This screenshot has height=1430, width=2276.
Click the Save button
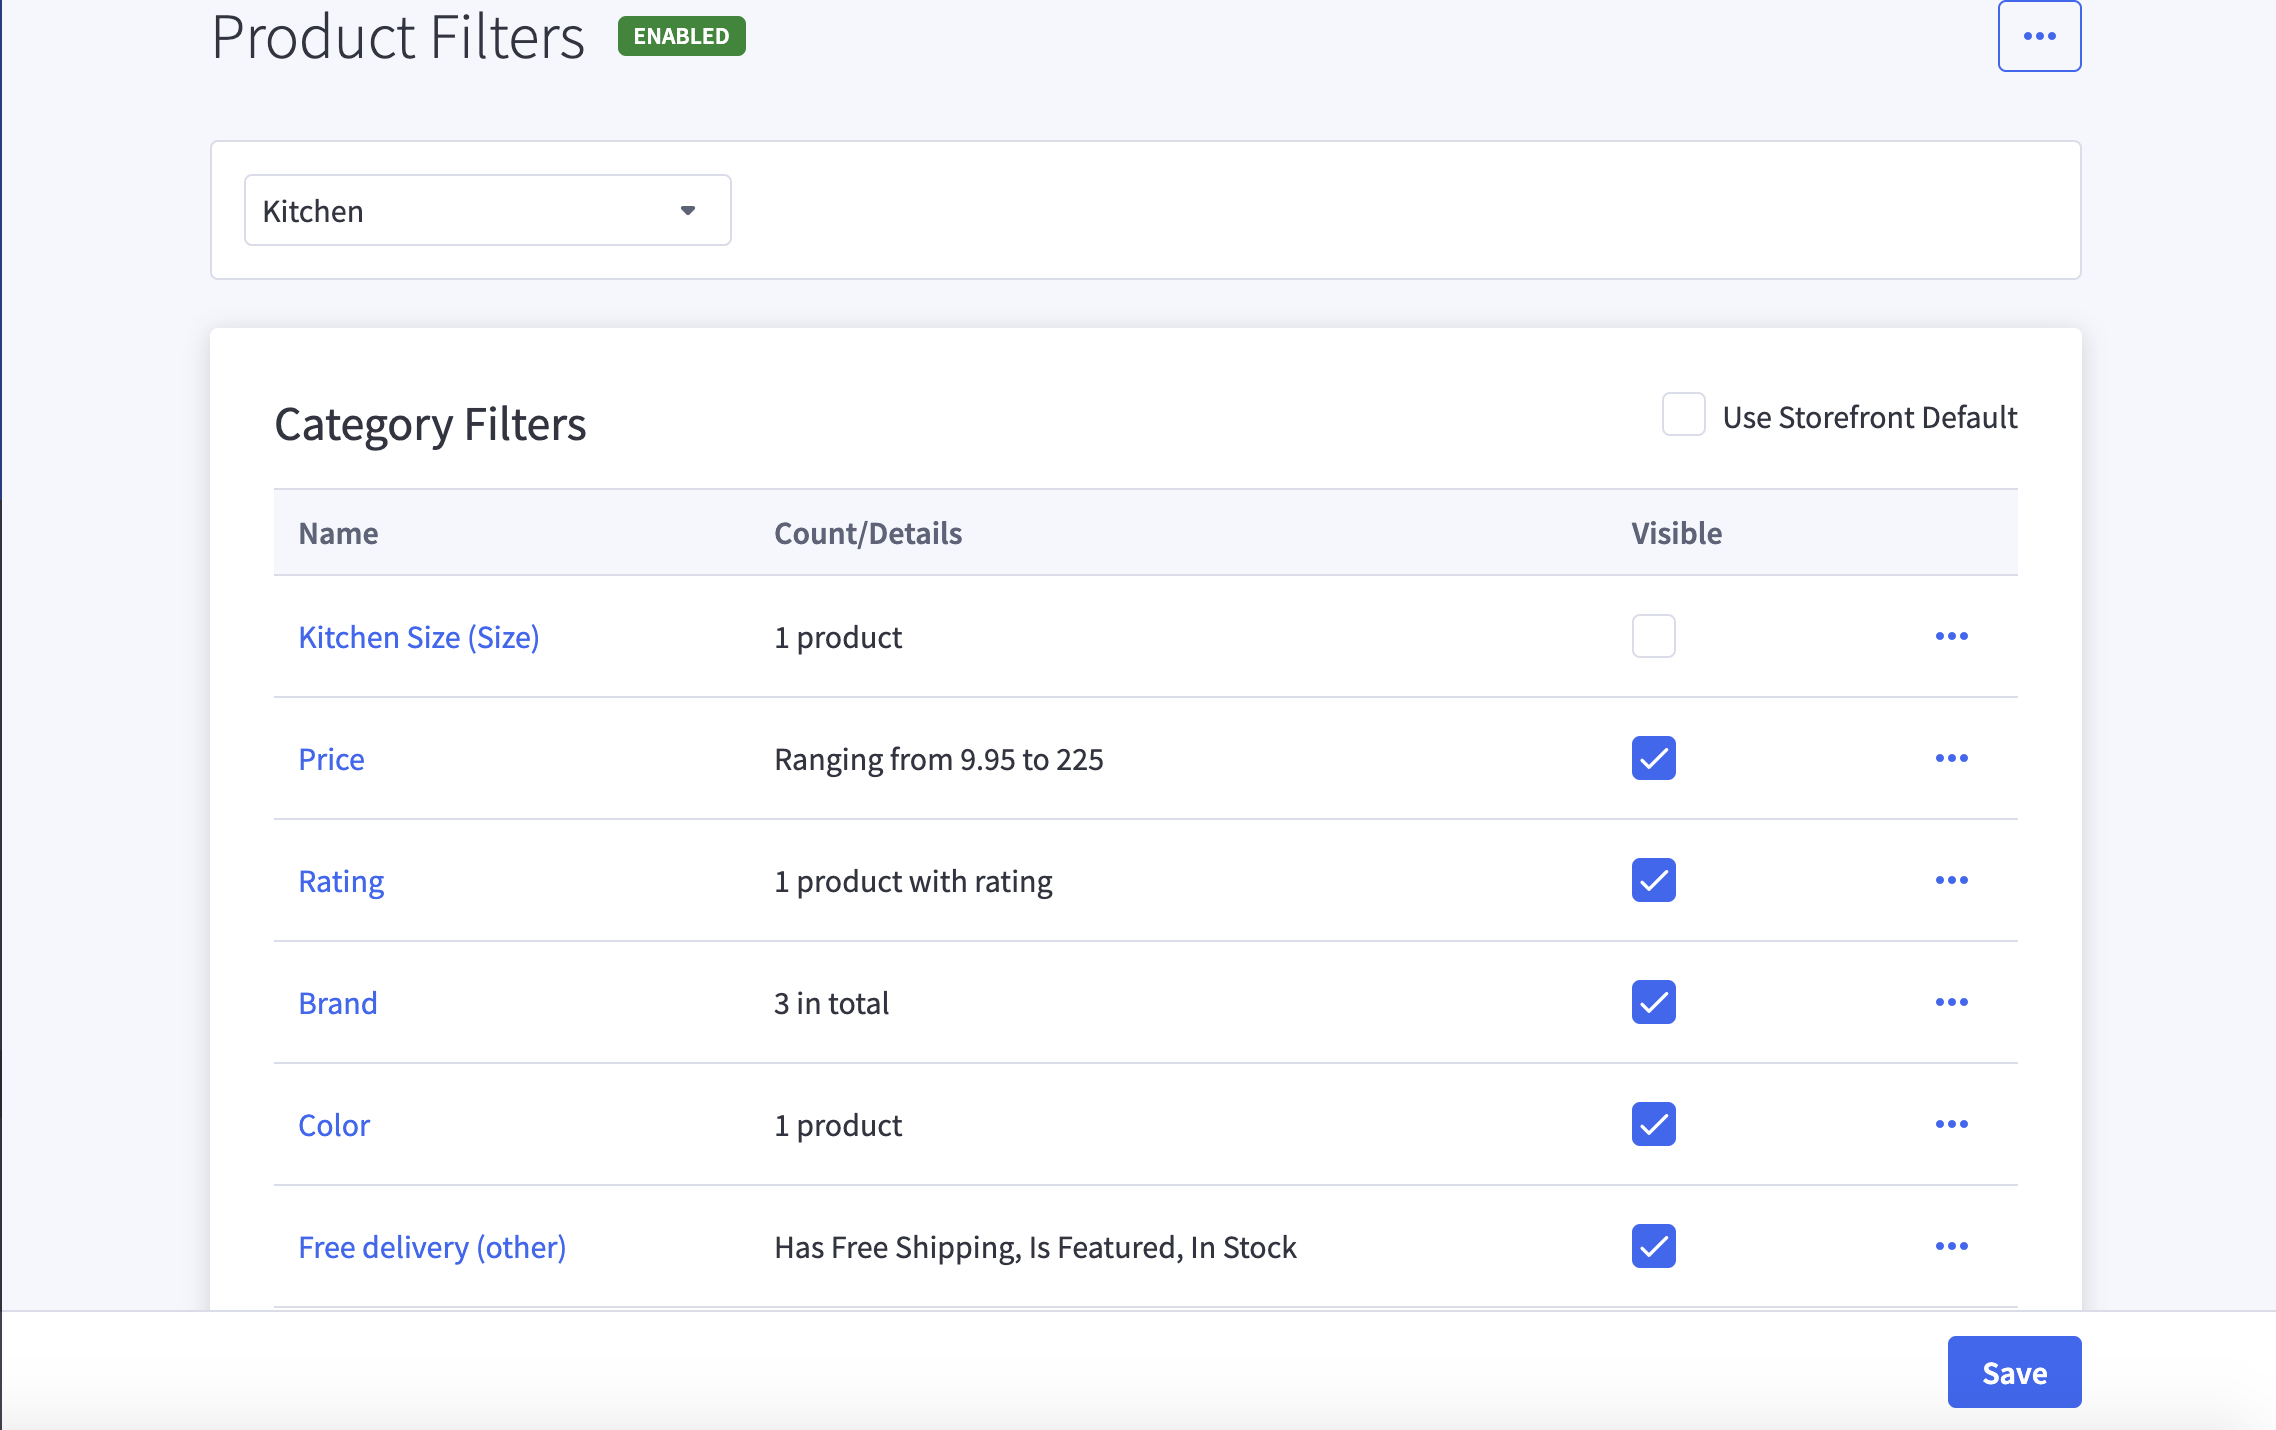(2014, 1372)
